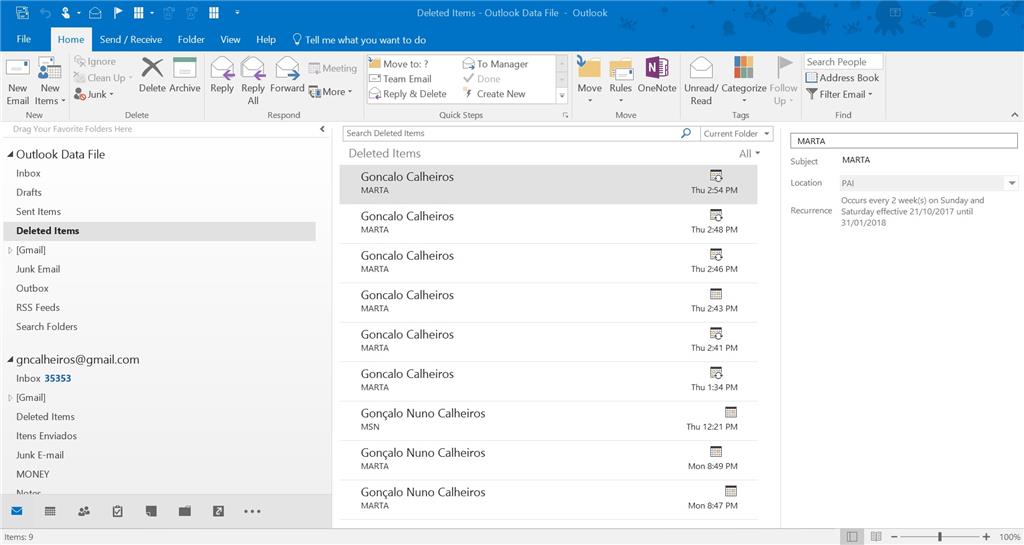Switch to the Send / Receive tab
This screenshot has height=545, width=1024.
pyautogui.click(x=131, y=39)
